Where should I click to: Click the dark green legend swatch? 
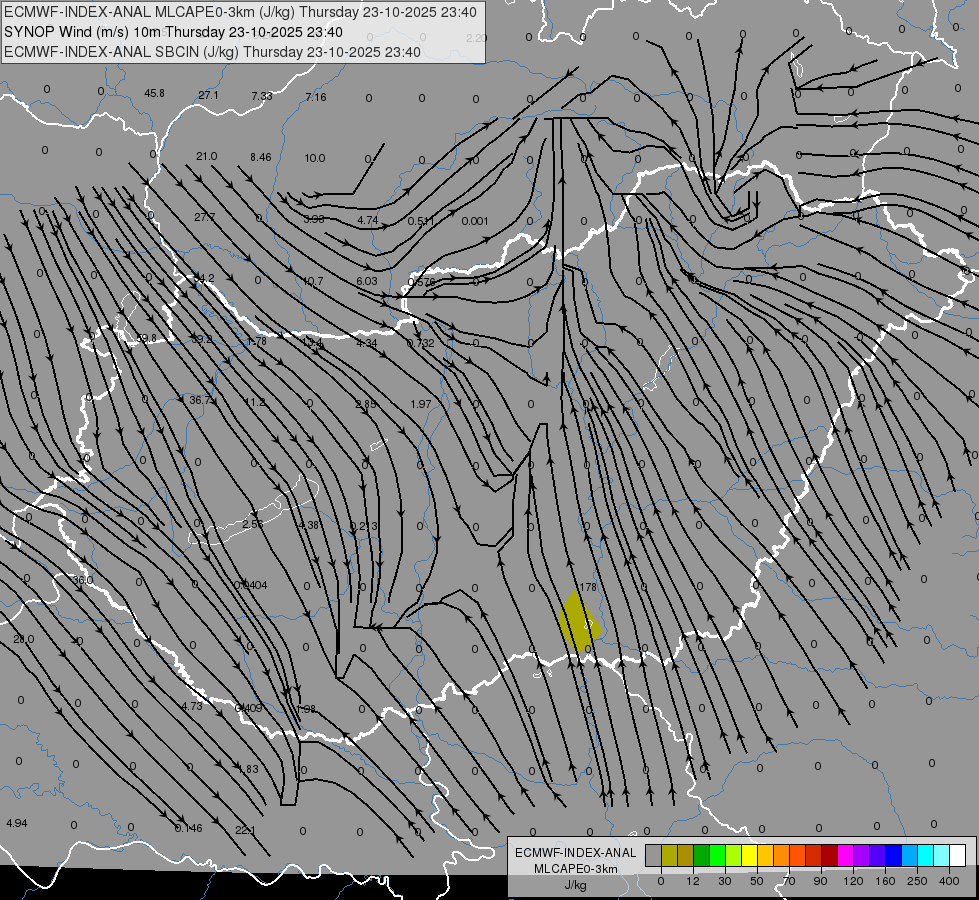[x=701, y=855]
